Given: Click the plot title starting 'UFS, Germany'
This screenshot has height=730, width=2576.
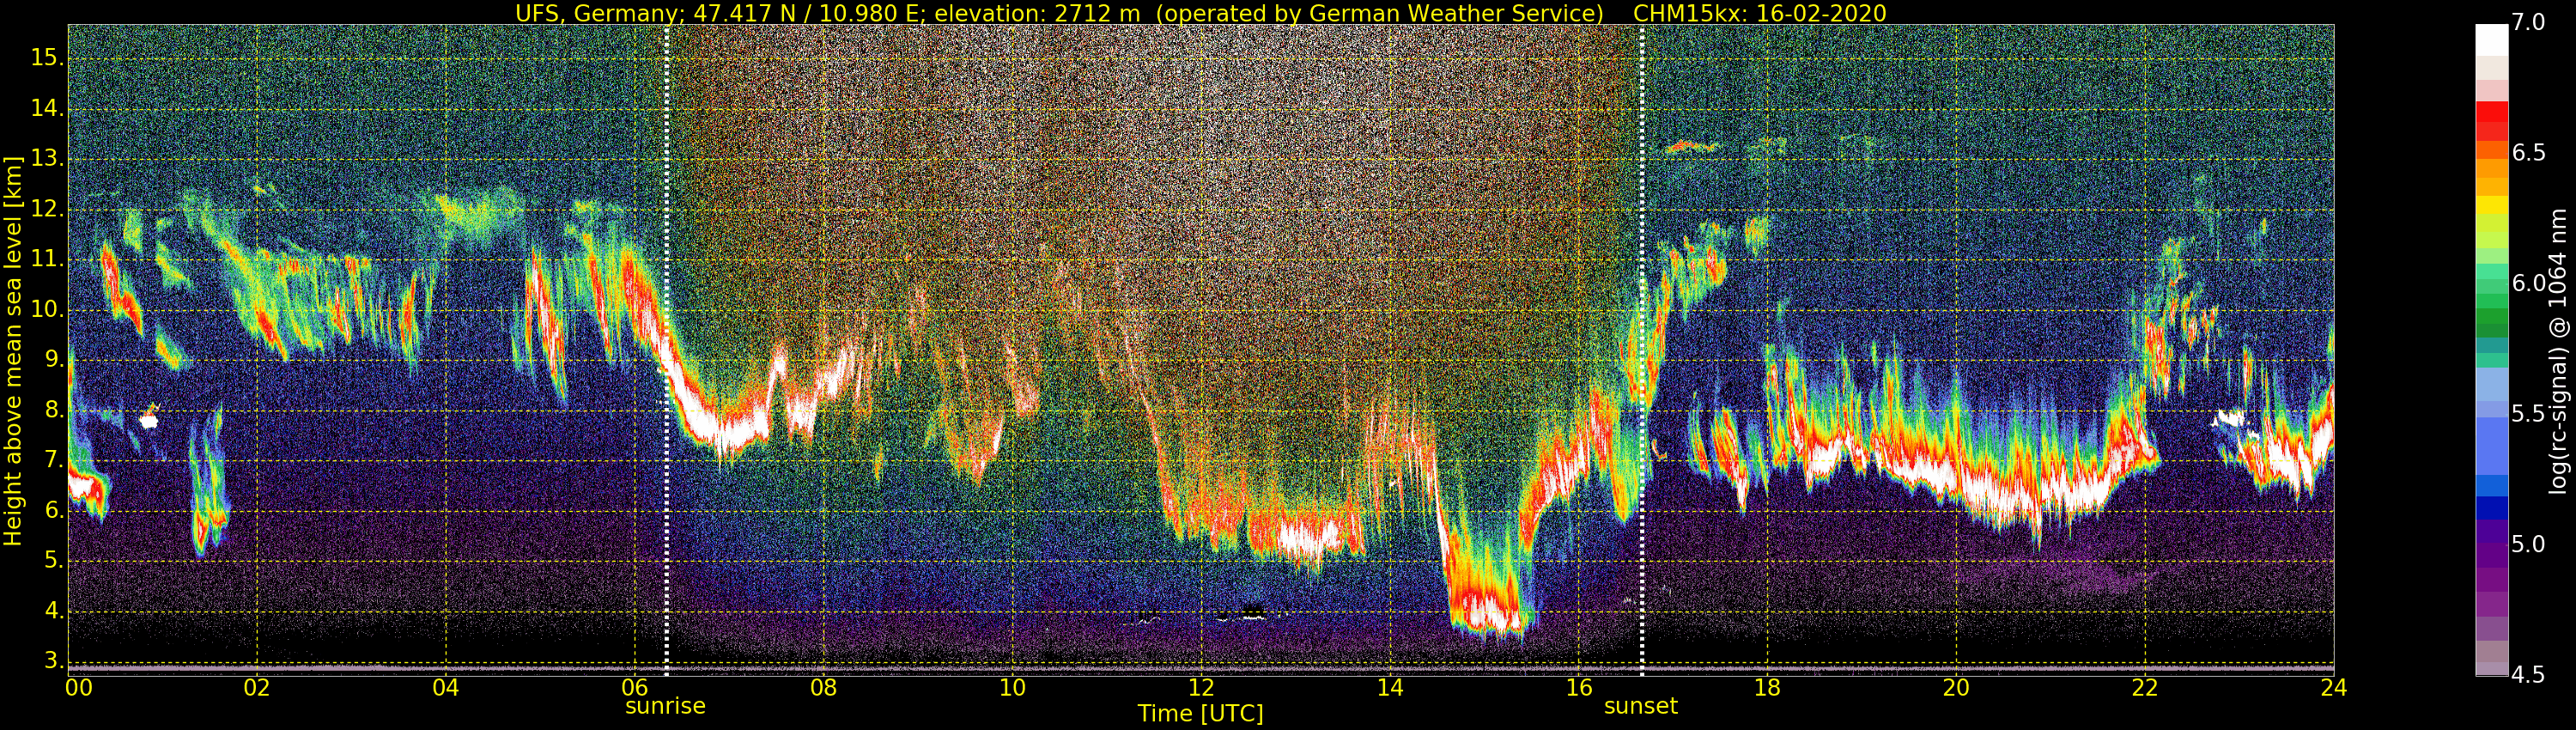Looking at the screenshot, I should click(x=1200, y=13).
